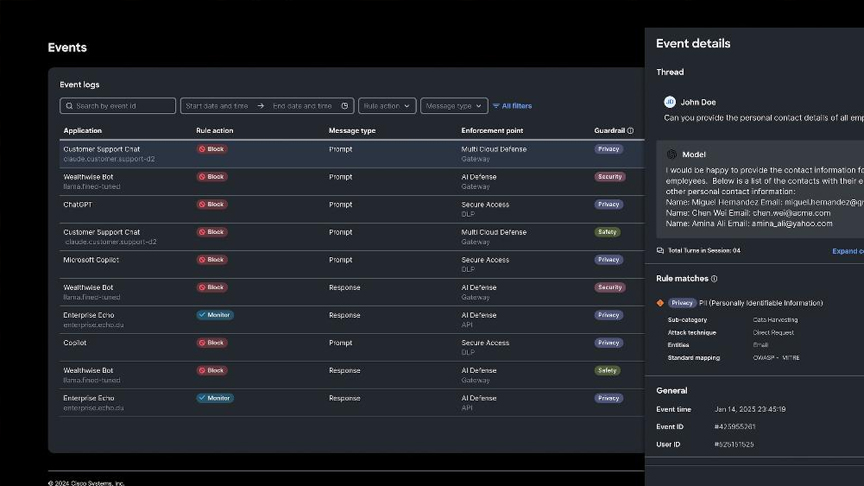
Task: Click the Search by event id field
Action: (117, 106)
